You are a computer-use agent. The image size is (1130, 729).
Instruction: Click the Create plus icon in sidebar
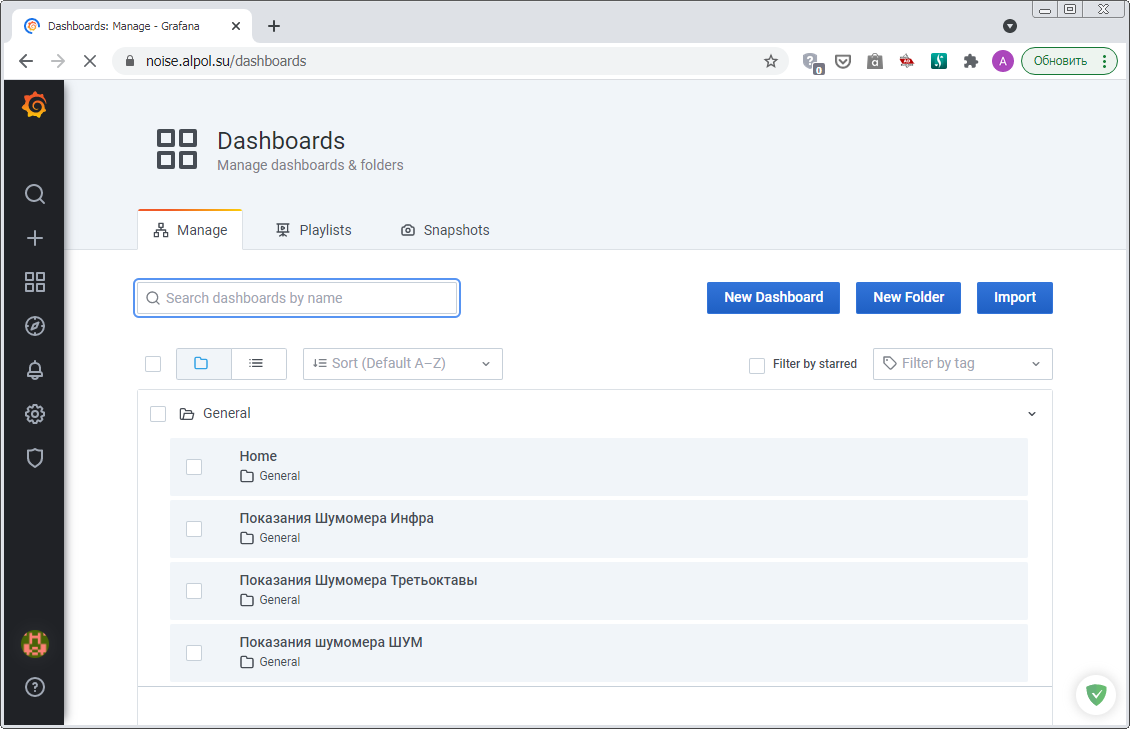pos(35,238)
